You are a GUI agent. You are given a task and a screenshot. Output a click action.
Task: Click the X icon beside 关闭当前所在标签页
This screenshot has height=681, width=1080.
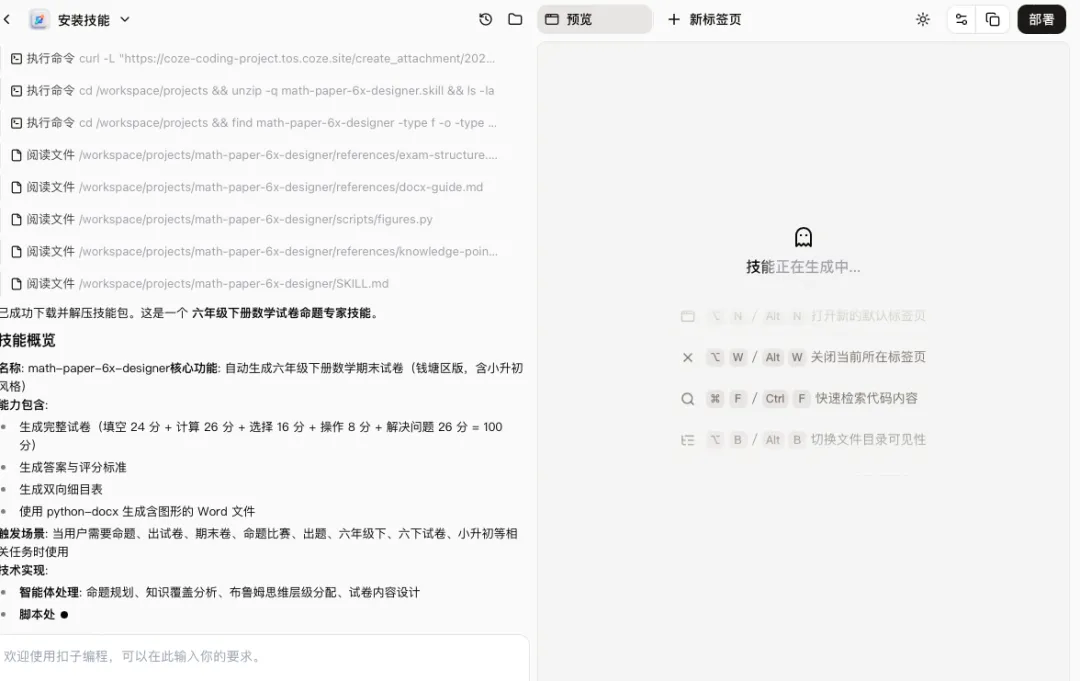[x=687, y=357]
